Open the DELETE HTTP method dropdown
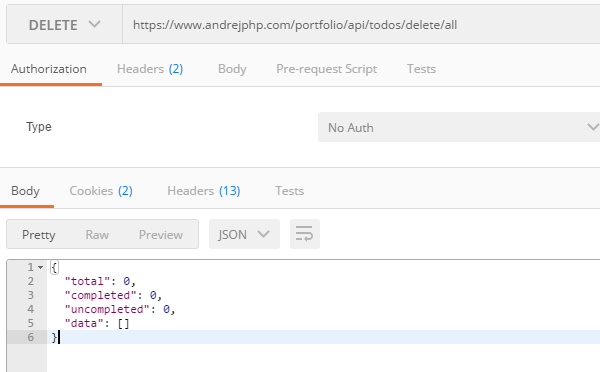This screenshot has height=372, width=600. (64, 25)
